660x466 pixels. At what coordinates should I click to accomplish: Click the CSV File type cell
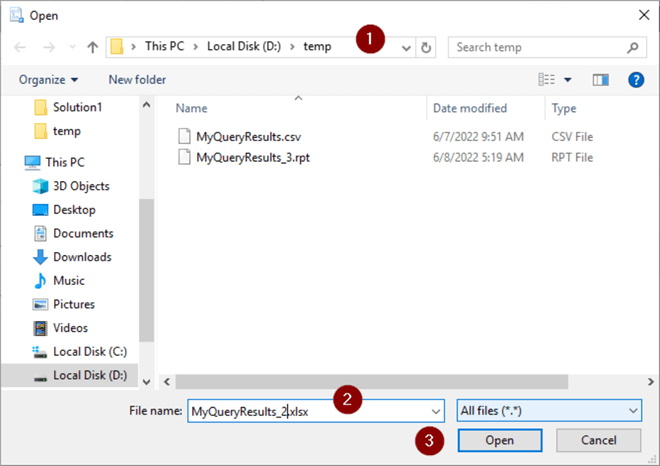(x=572, y=137)
